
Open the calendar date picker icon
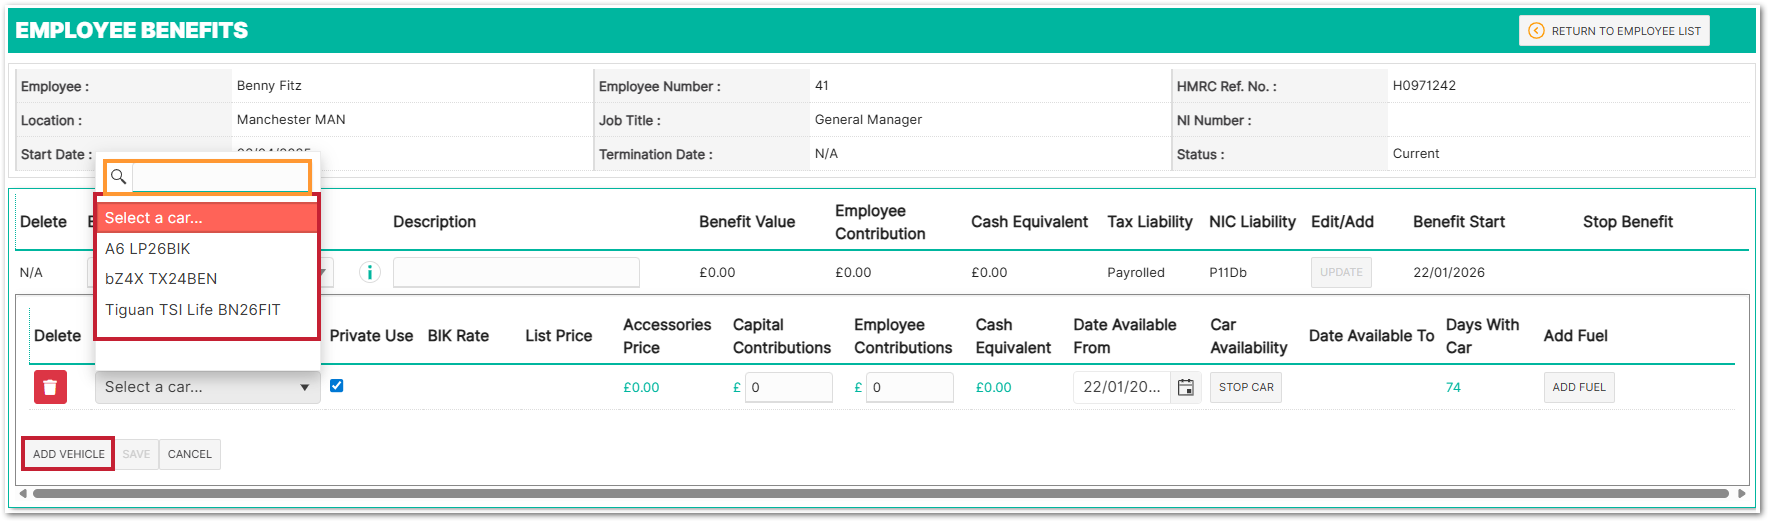(1185, 387)
